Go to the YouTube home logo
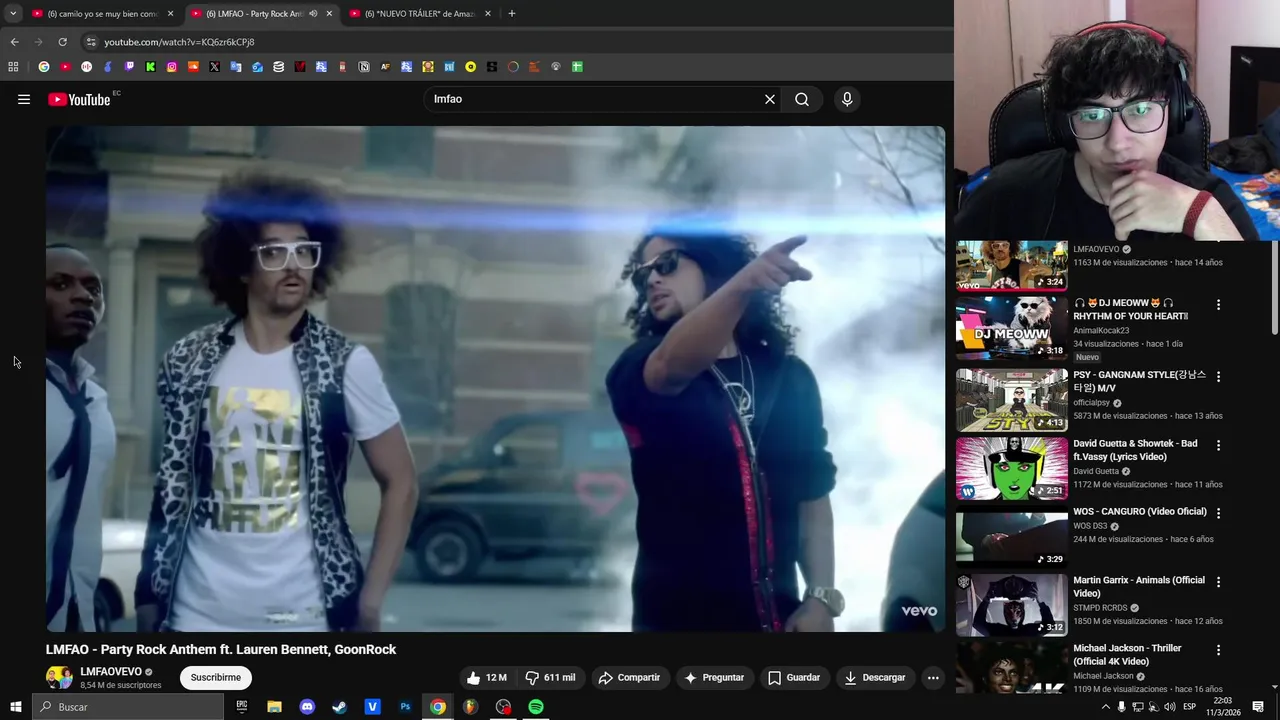Screen dimensions: 1280x720 click(x=79, y=99)
